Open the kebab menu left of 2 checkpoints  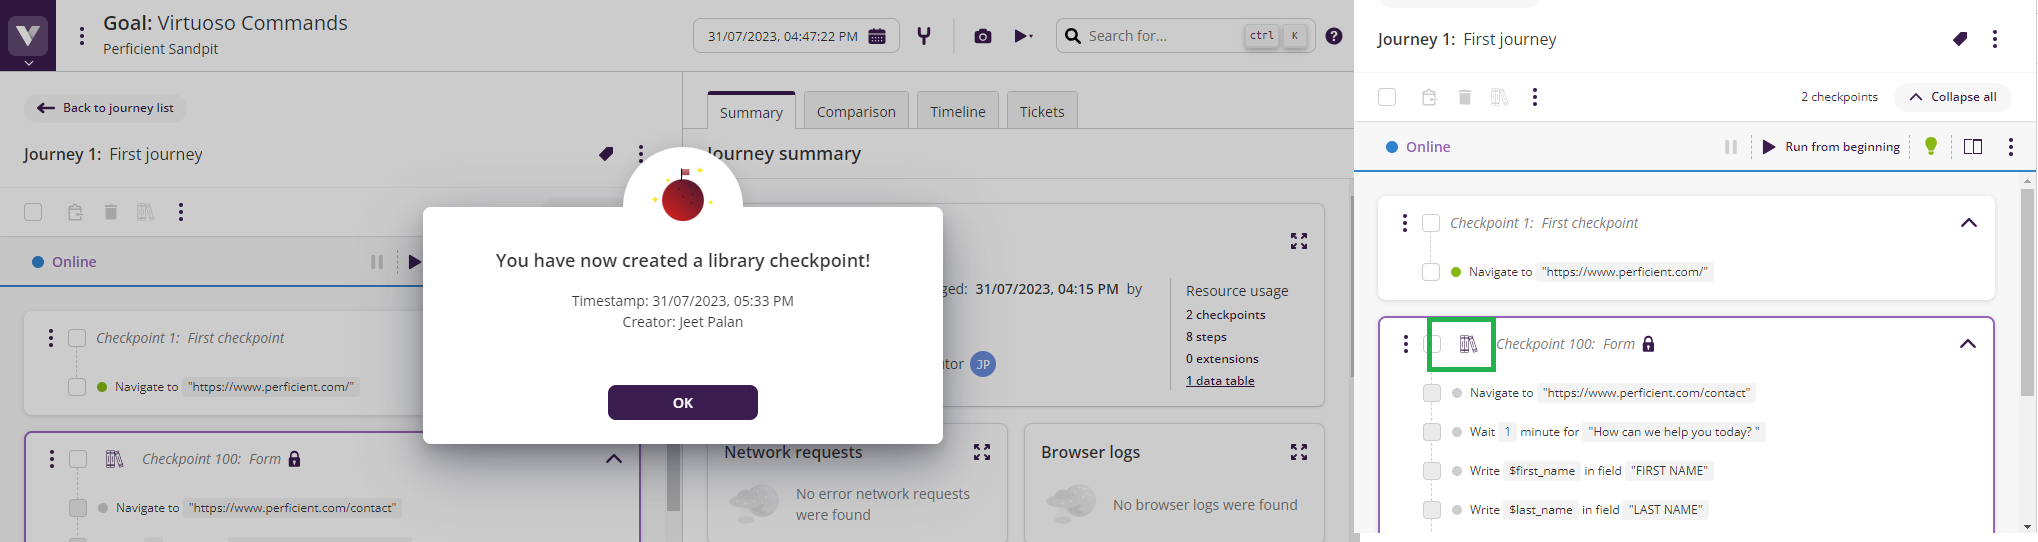[x=1535, y=97]
